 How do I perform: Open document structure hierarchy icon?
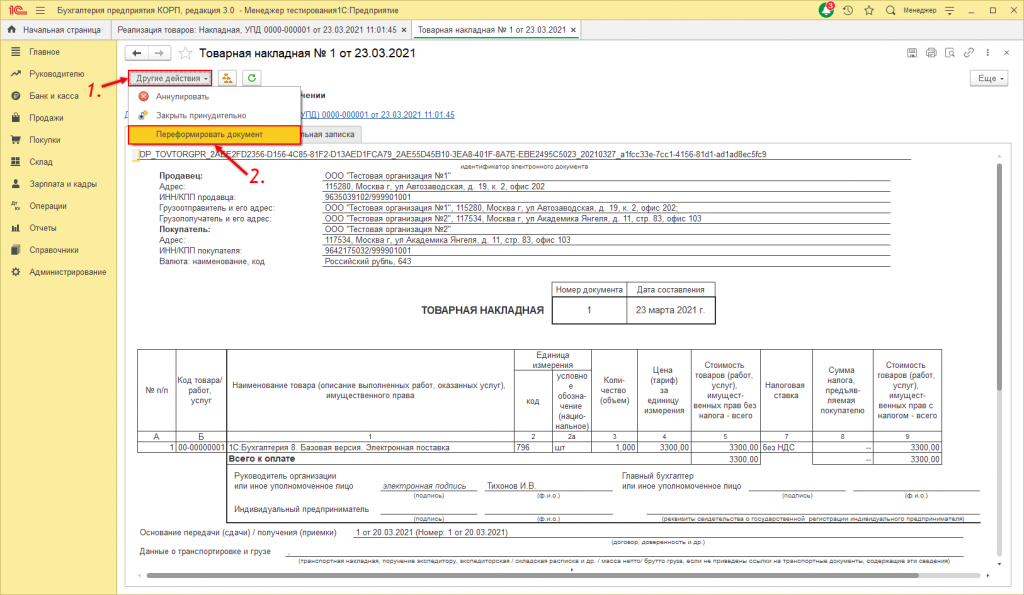tap(227, 78)
